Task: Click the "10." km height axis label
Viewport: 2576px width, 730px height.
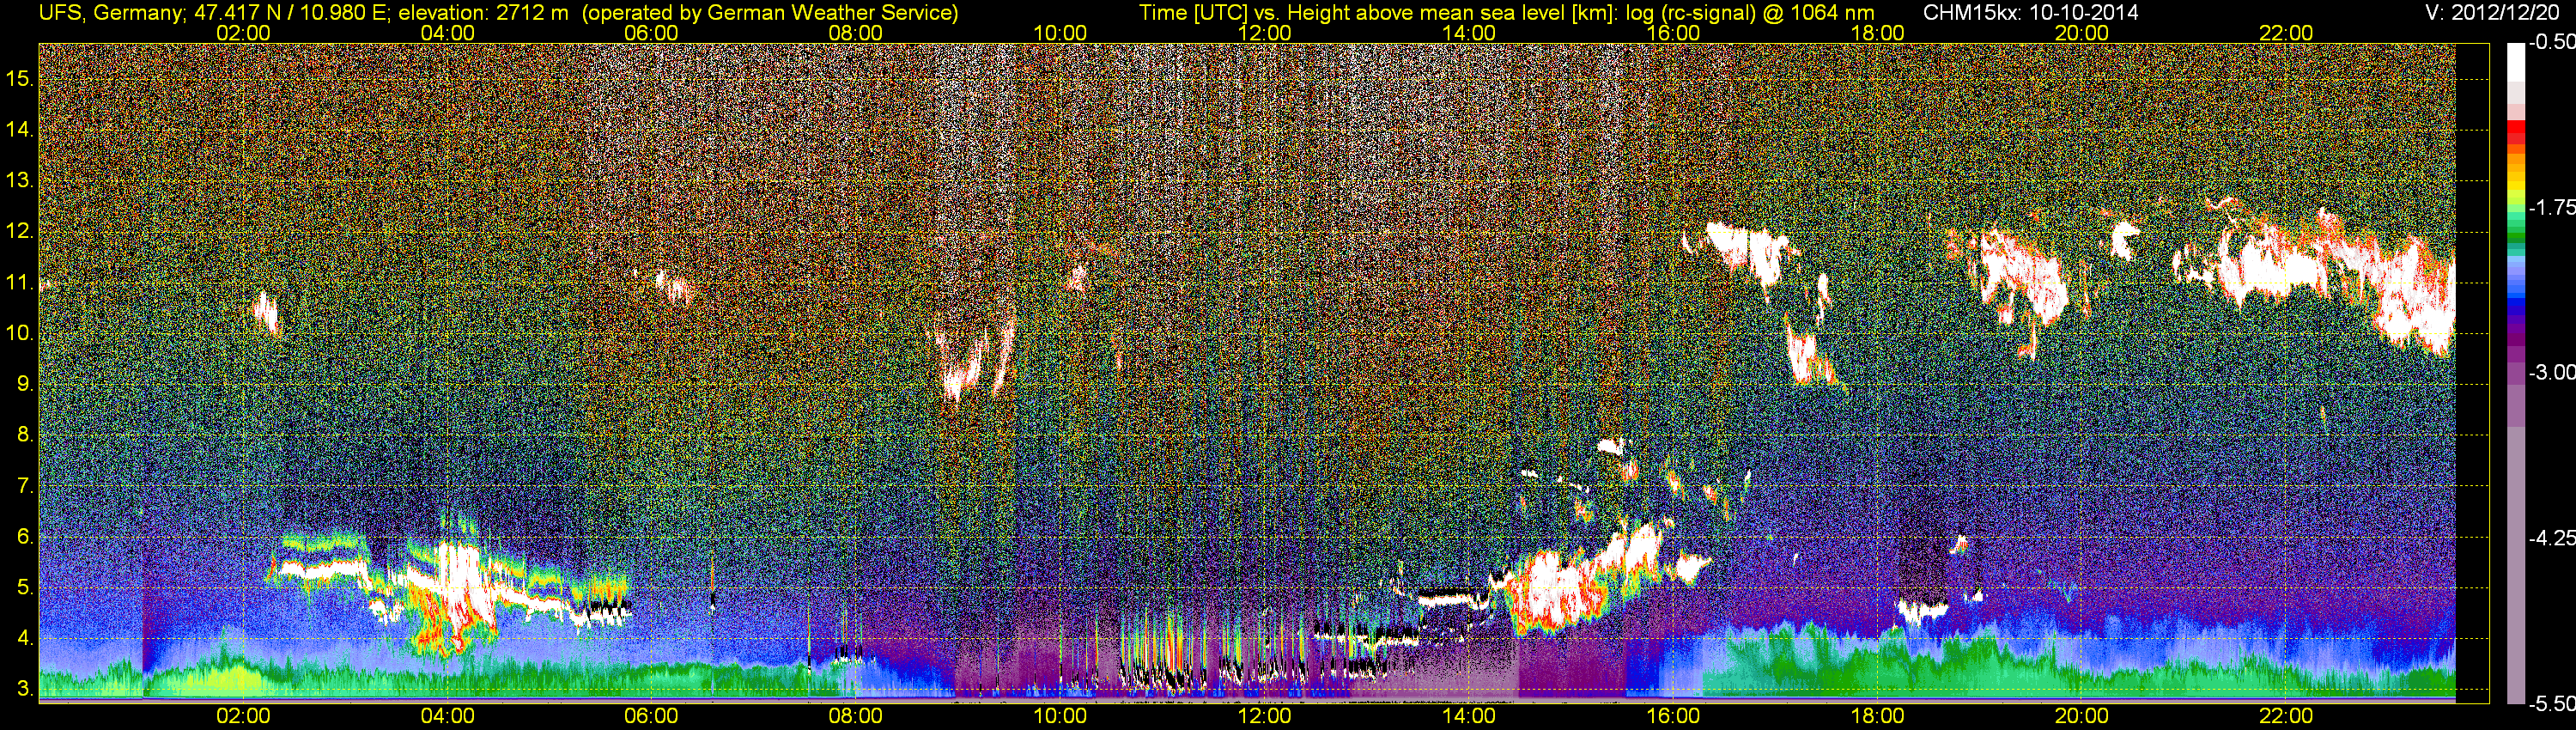Action: coord(19,333)
